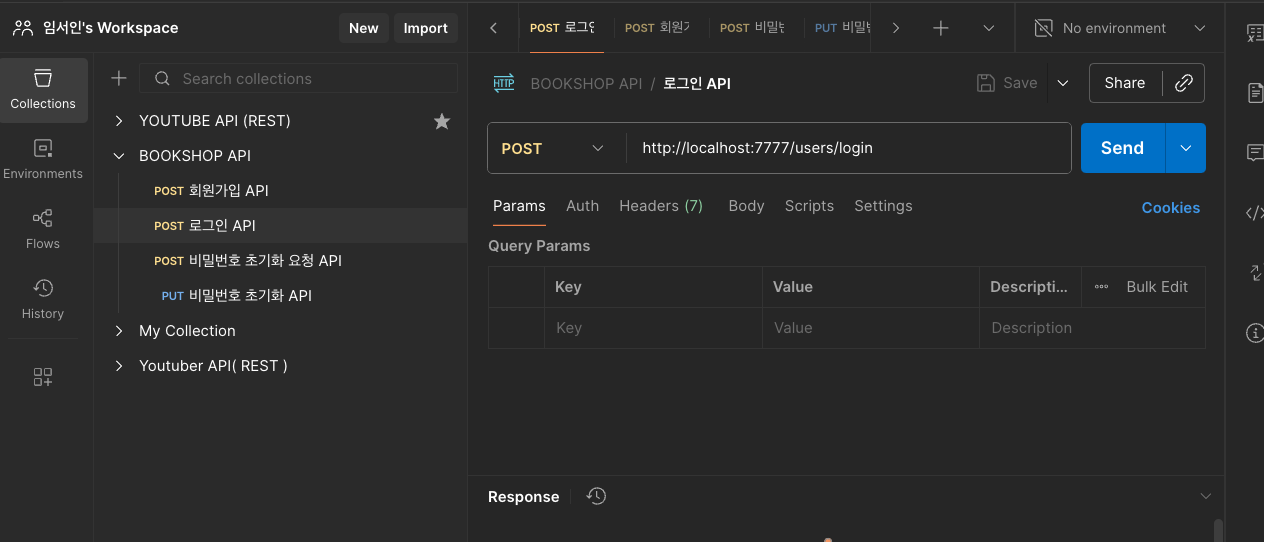Open the documentation icon in right sidebar
This screenshot has height=542, width=1264.
click(x=1255, y=93)
